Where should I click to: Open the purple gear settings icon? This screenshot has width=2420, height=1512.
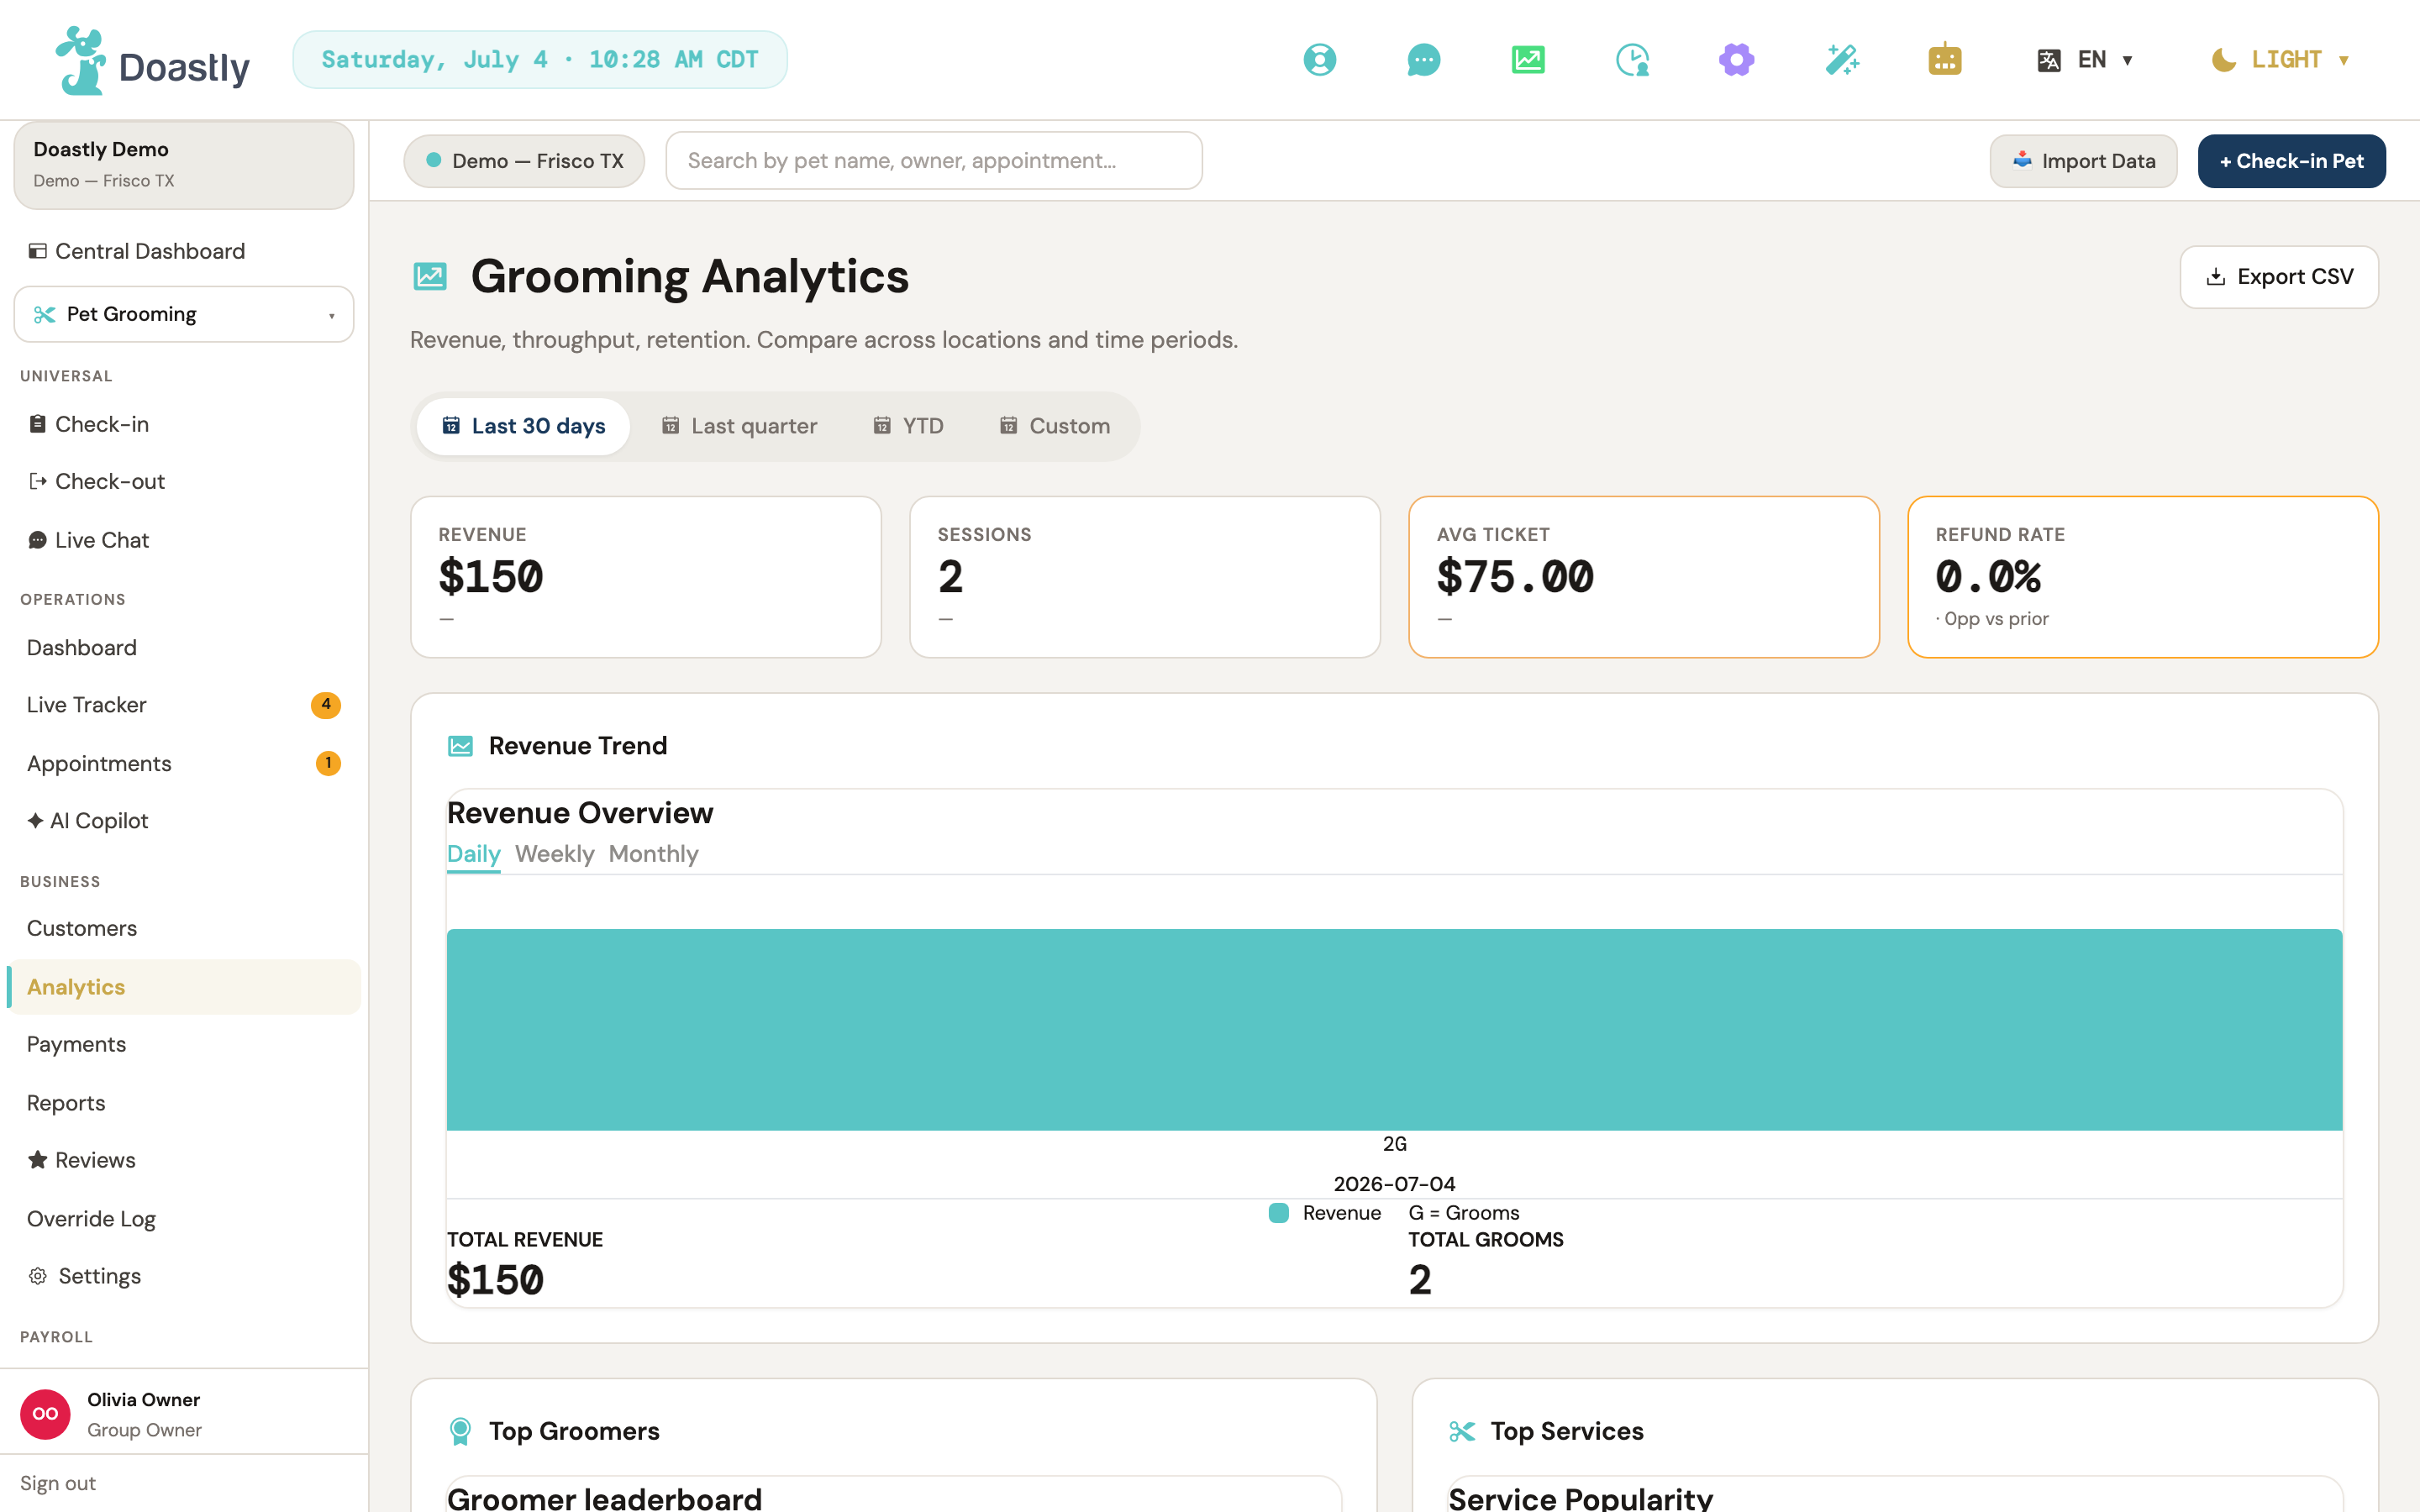(x=1737, y=60)
